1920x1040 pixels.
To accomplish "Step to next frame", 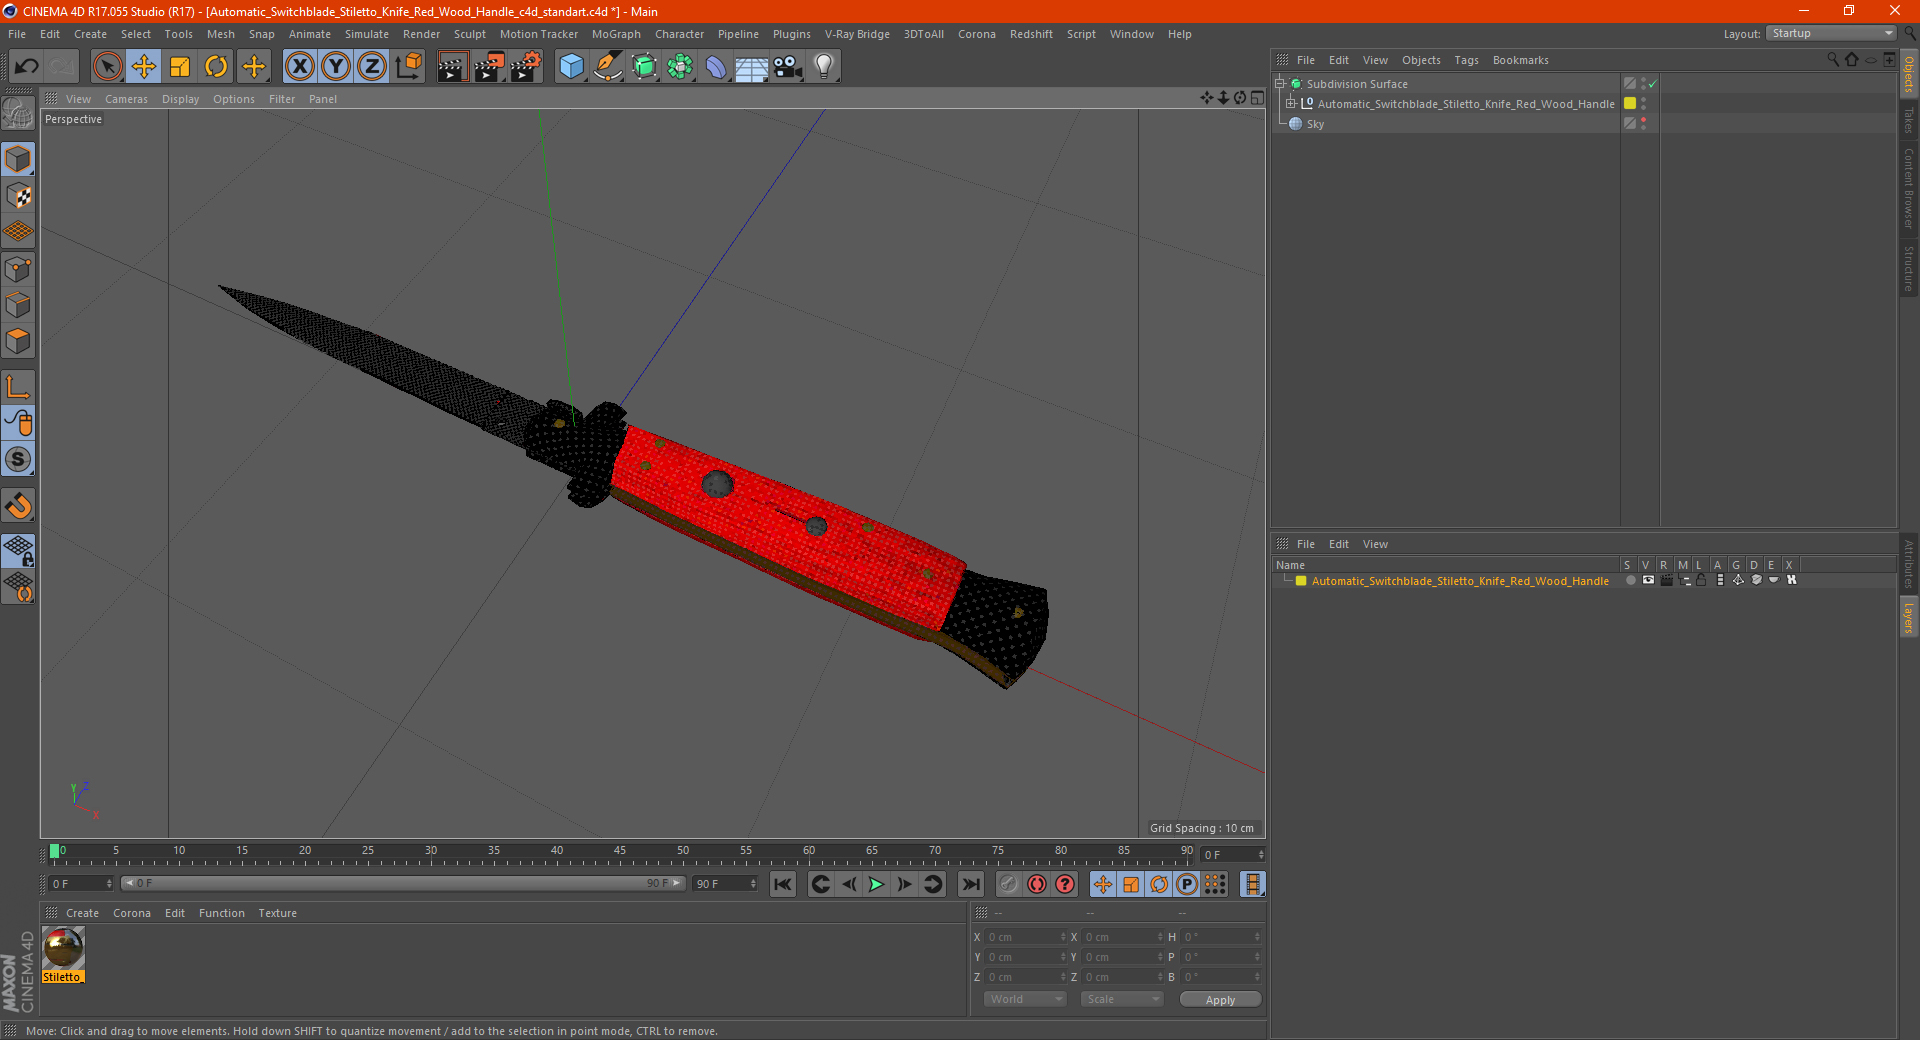I will coord(904,884).
